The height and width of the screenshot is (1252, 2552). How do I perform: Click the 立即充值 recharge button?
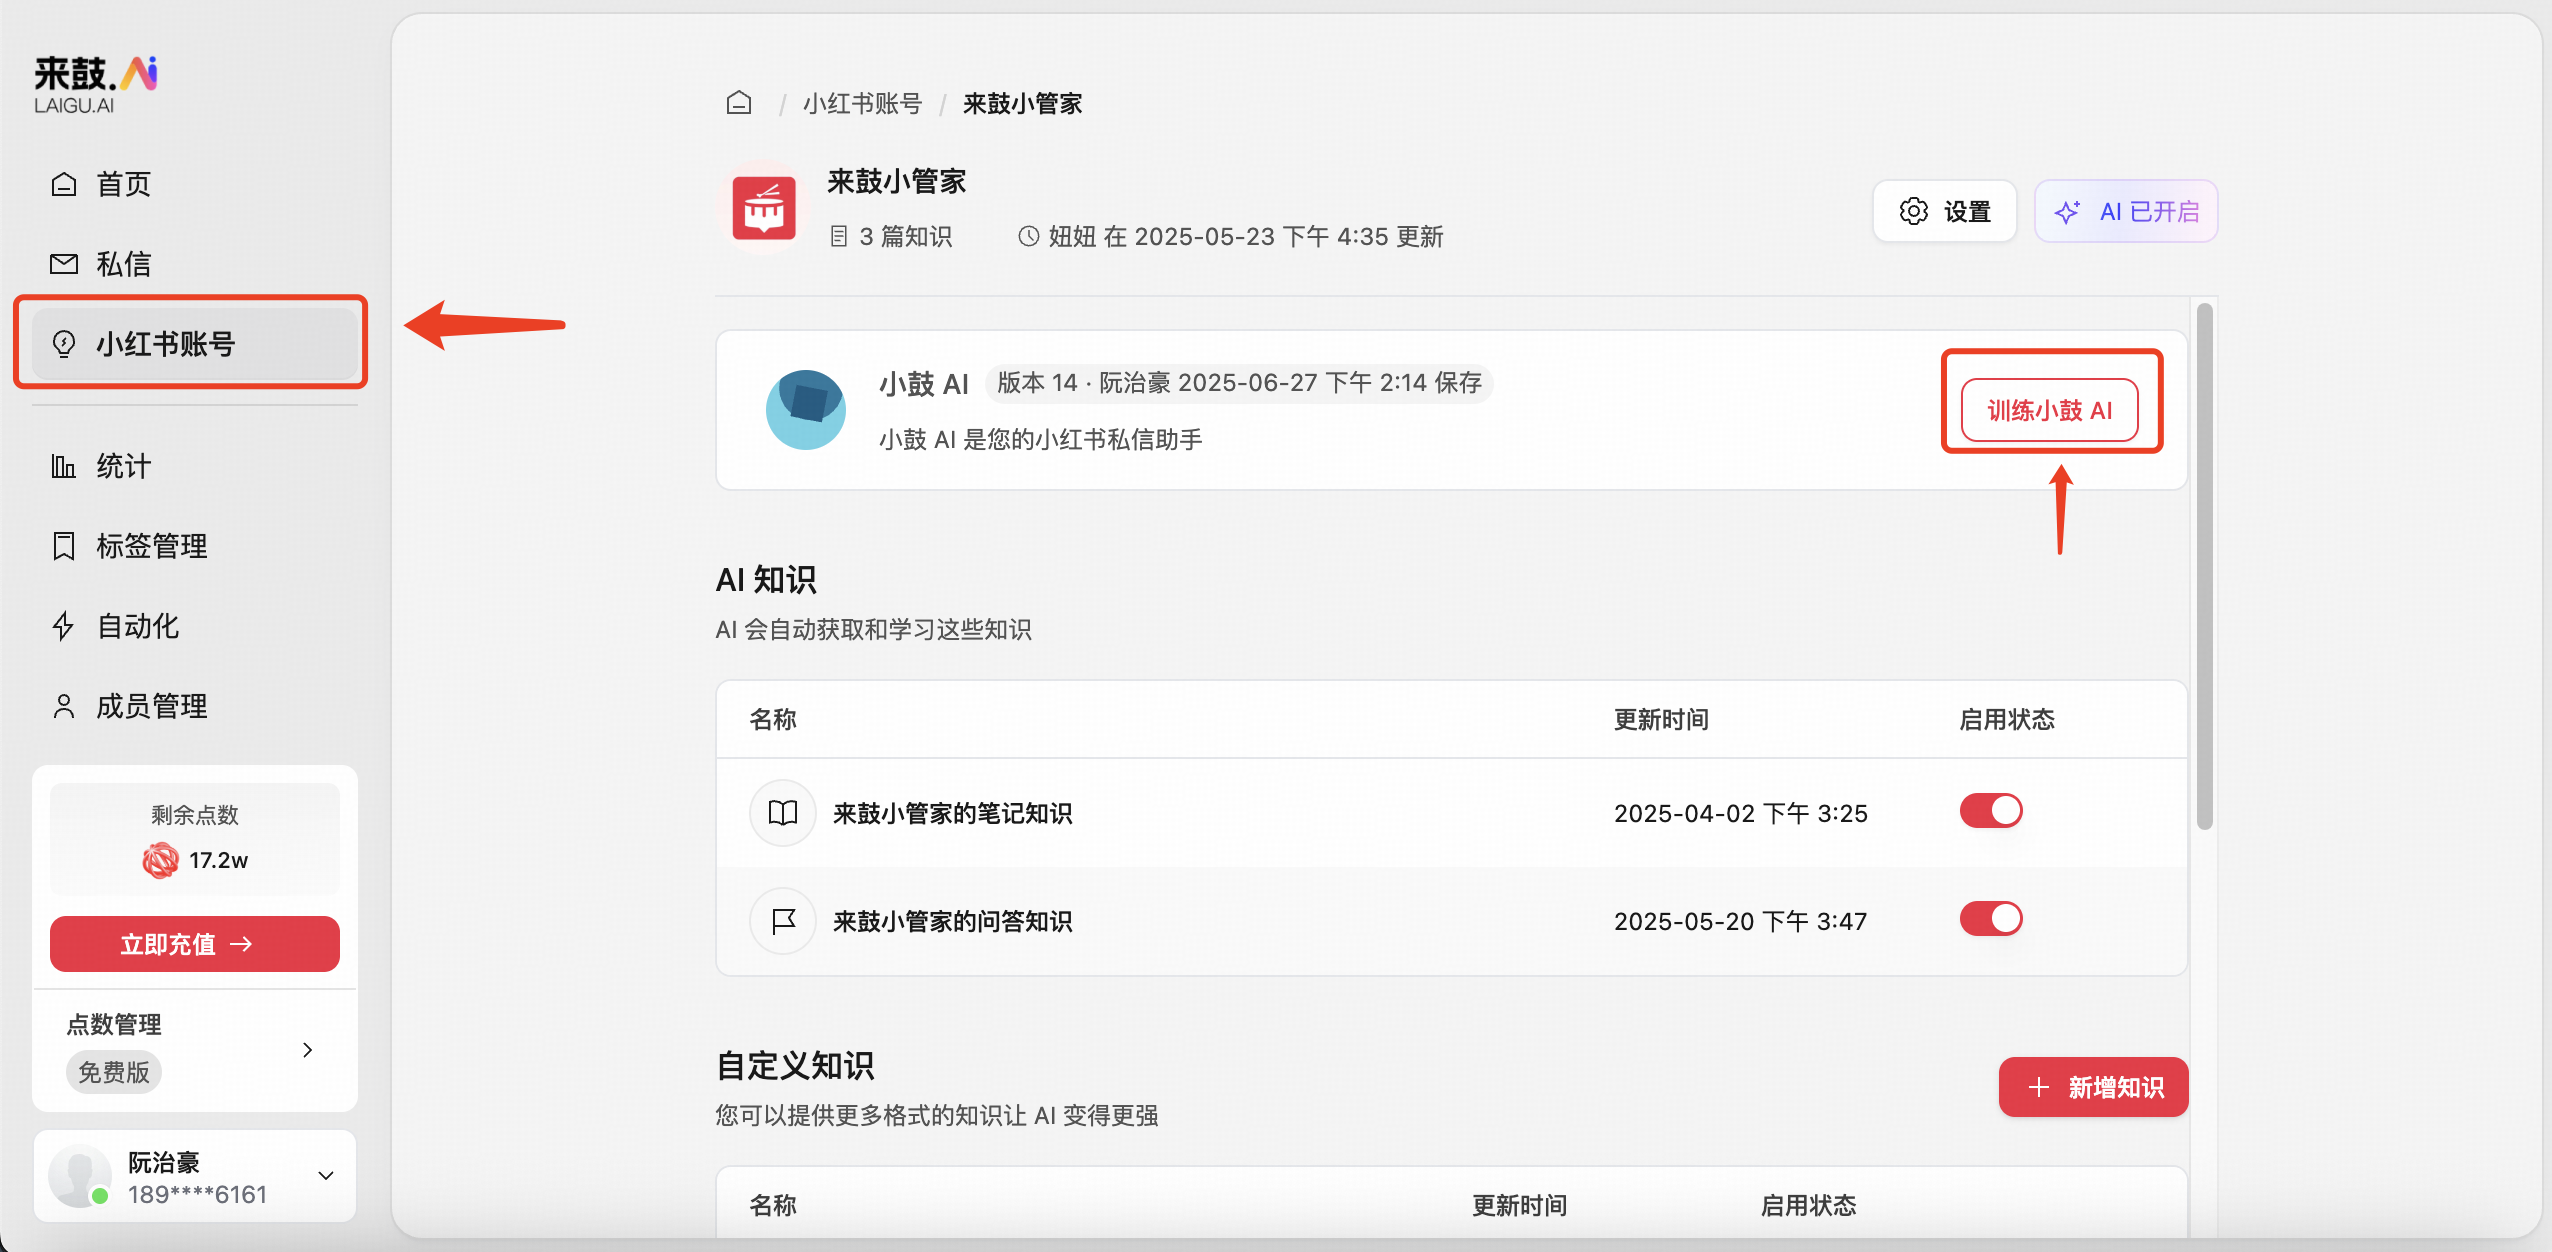point(193,943)
